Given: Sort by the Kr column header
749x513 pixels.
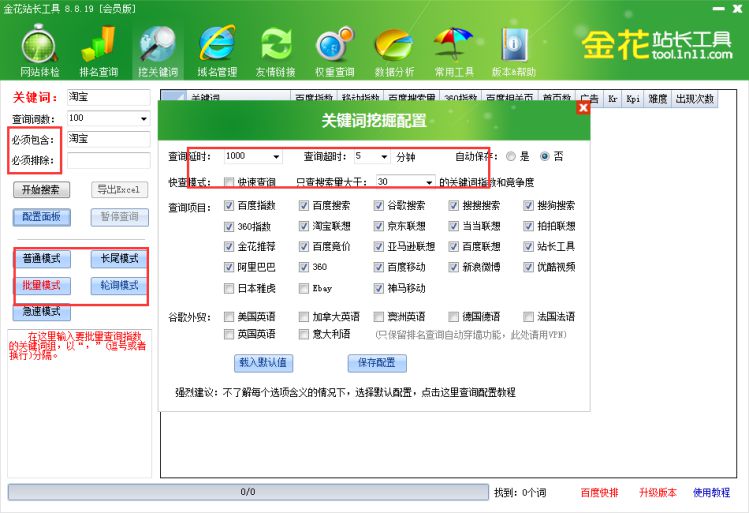Looking at the screenshot, I should pos(612,99).
